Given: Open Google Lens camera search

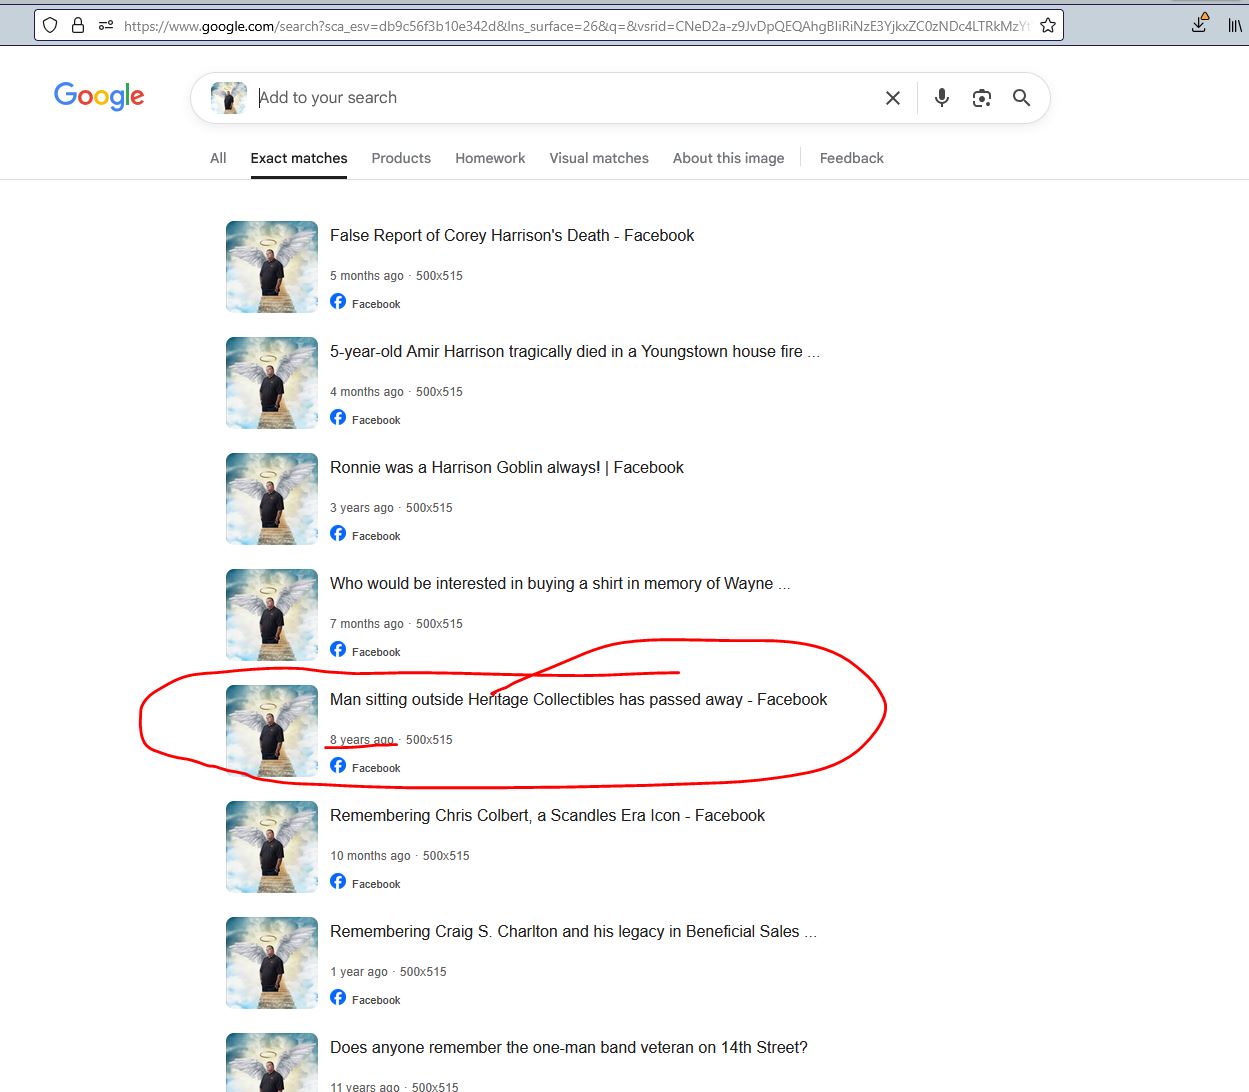Looking at the screenshot, I should (982, 98).
